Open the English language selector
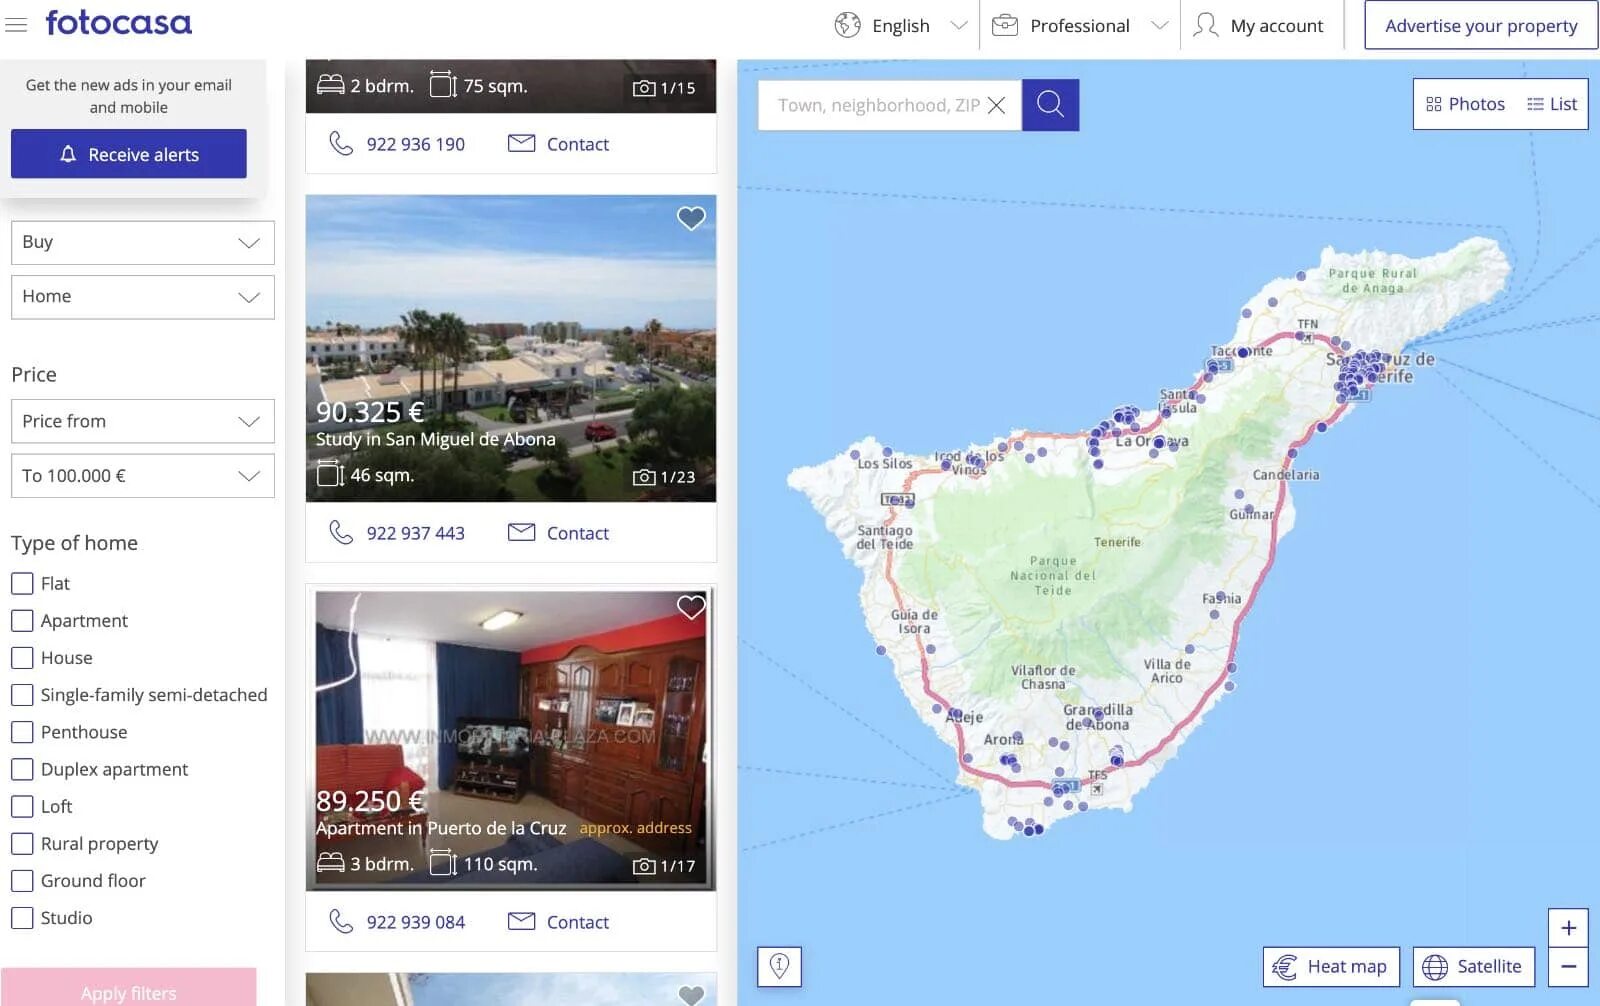Screen dimensions: 1600x1006 [x=901, y=25]
